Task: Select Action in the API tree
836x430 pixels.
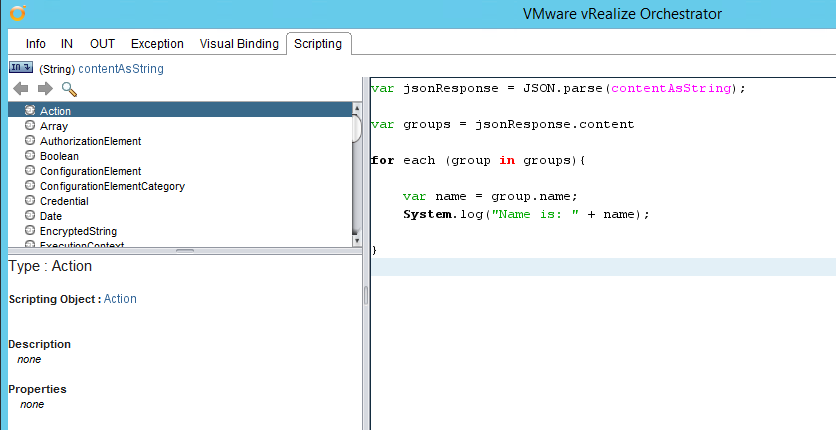Action: [x=180, y=111]
